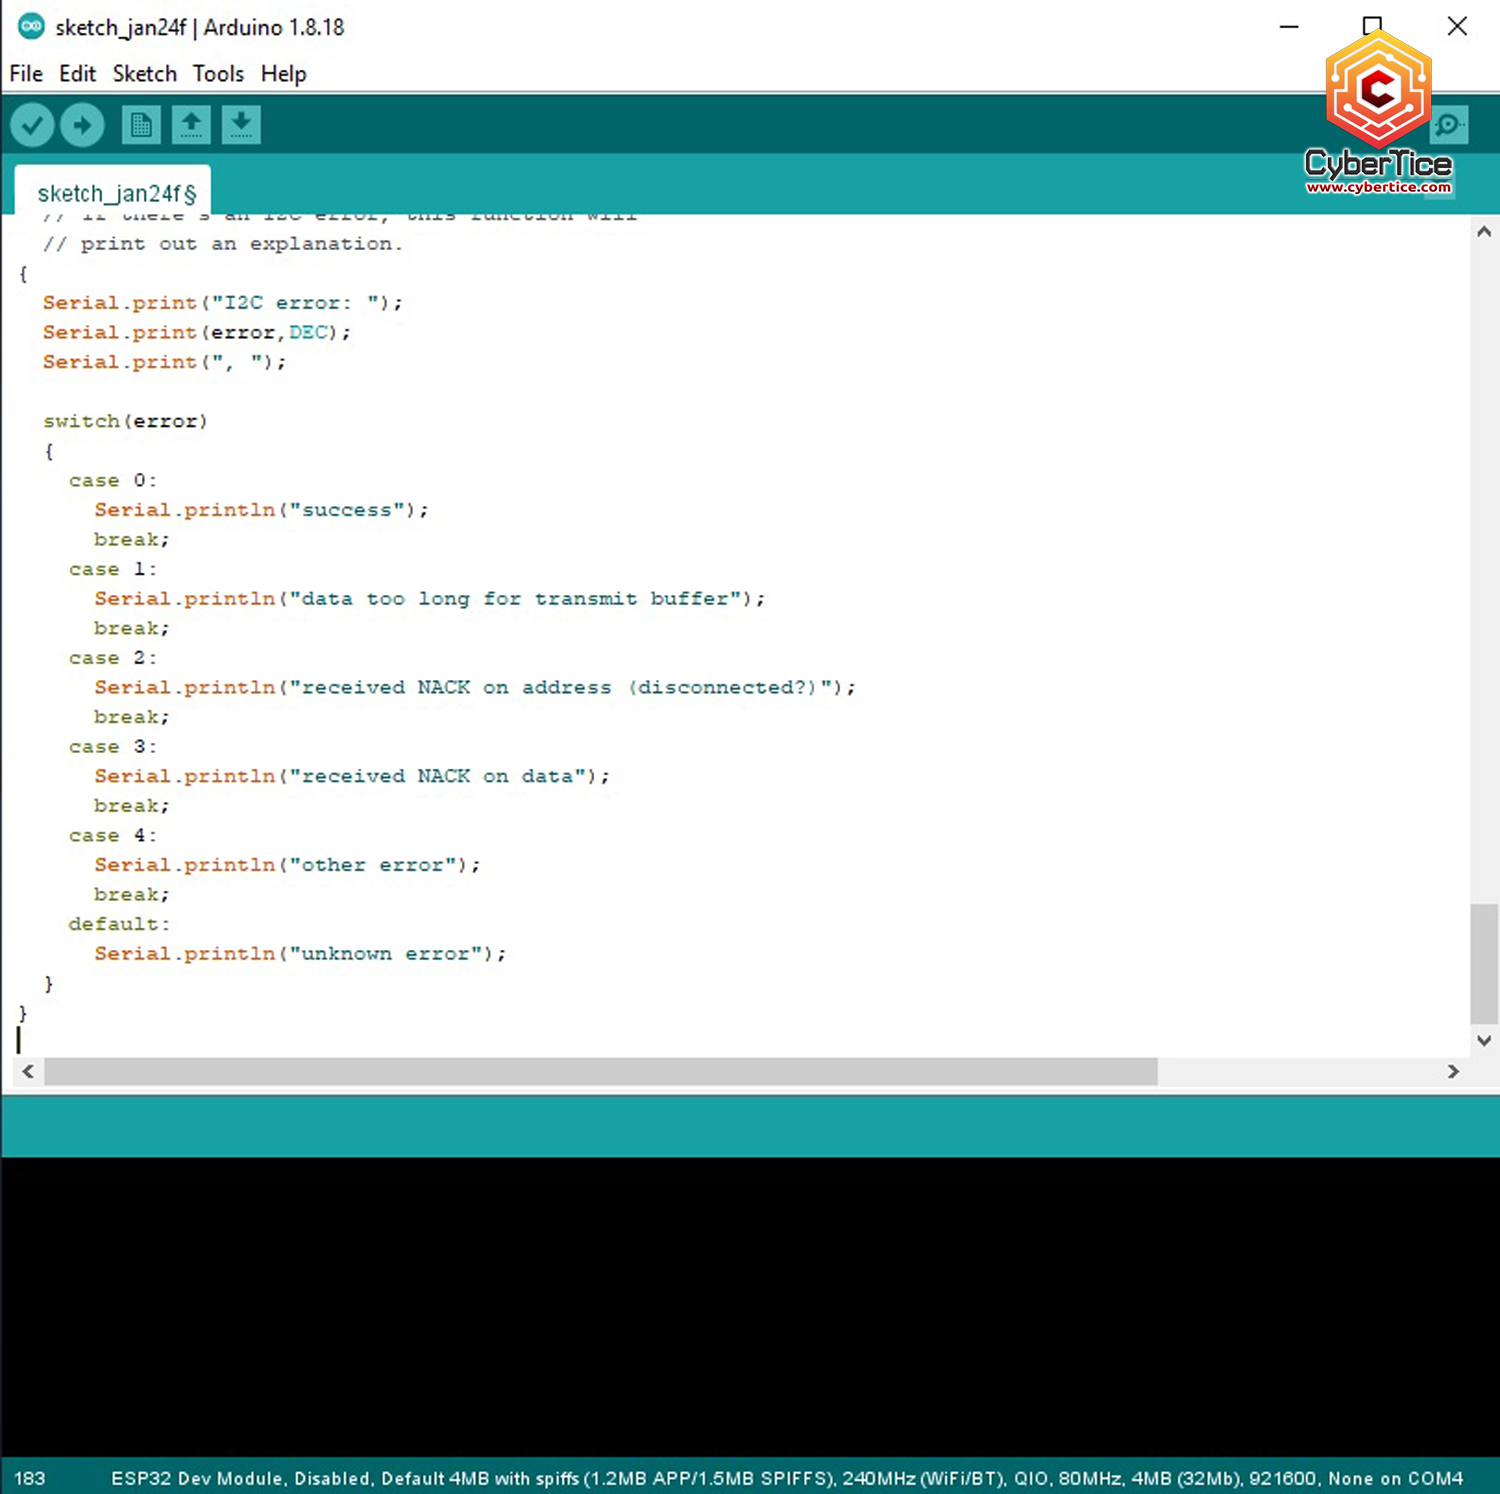
Task: Click the horizontal scroll left arrow
Action: pyautogui.click(x=28, y=1072)
